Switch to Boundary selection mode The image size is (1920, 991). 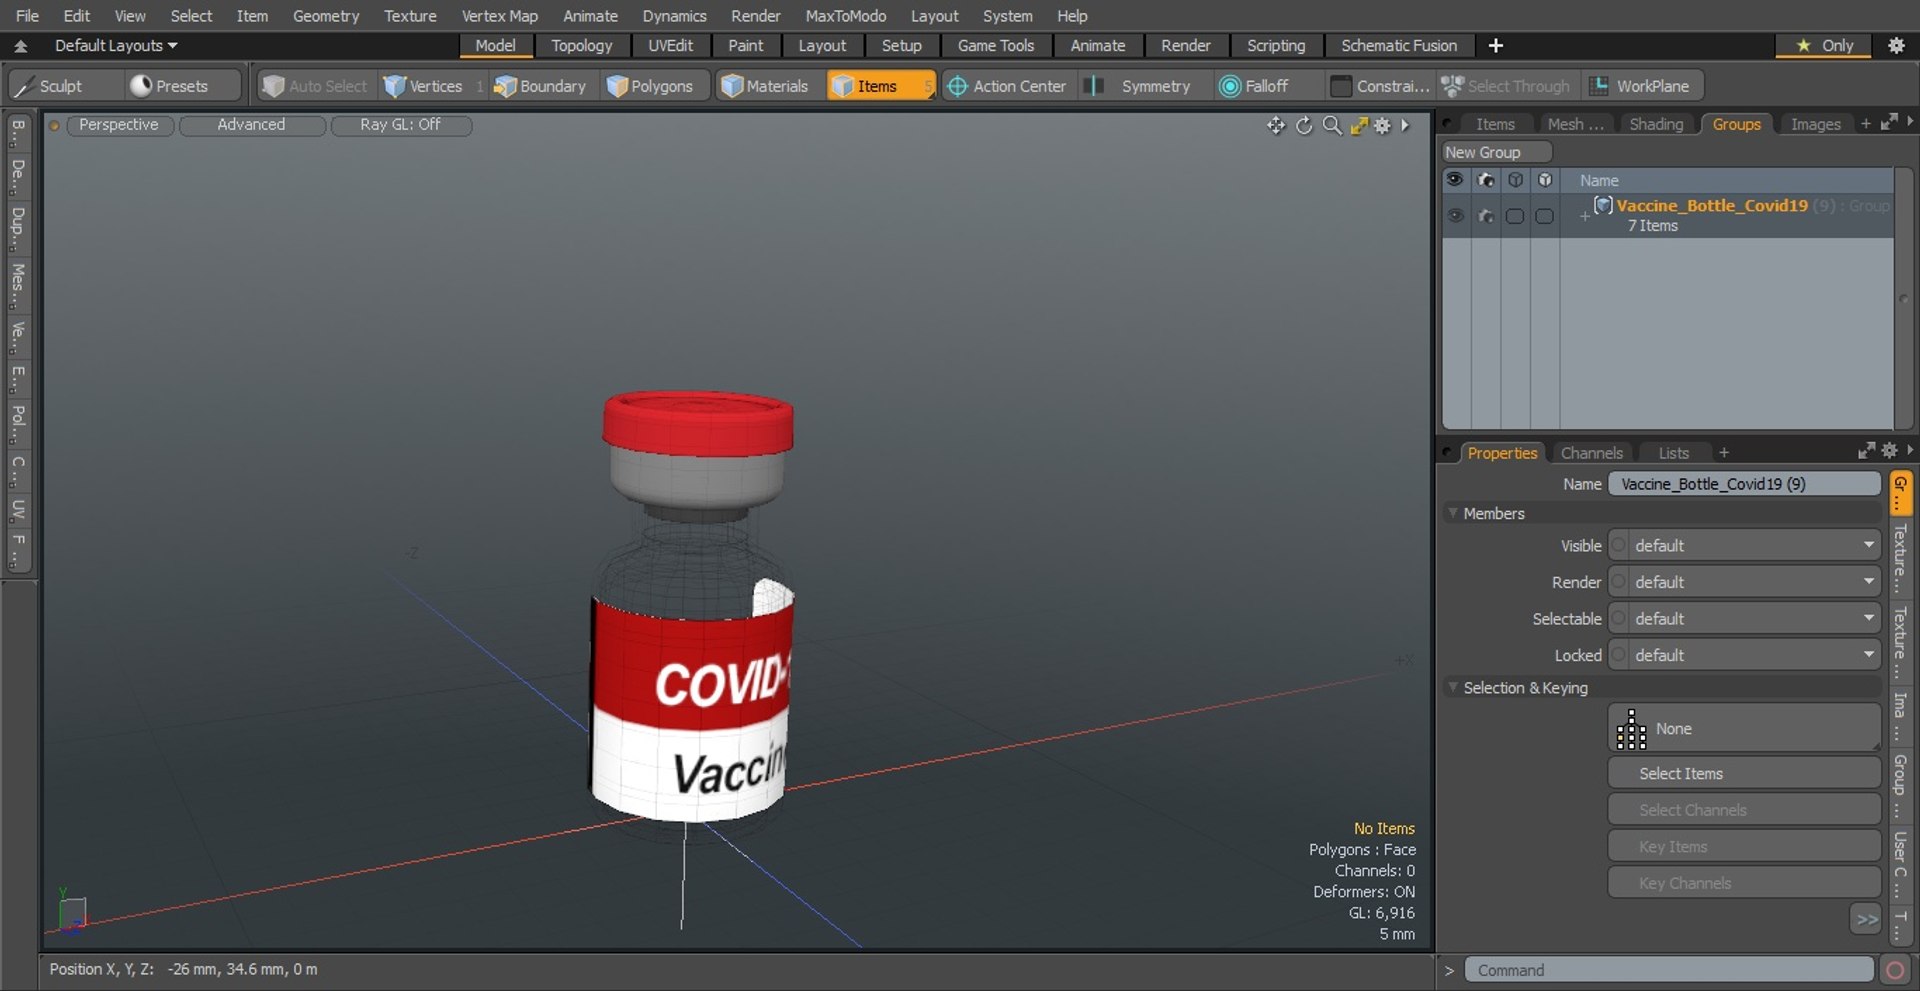pos(541,86)
